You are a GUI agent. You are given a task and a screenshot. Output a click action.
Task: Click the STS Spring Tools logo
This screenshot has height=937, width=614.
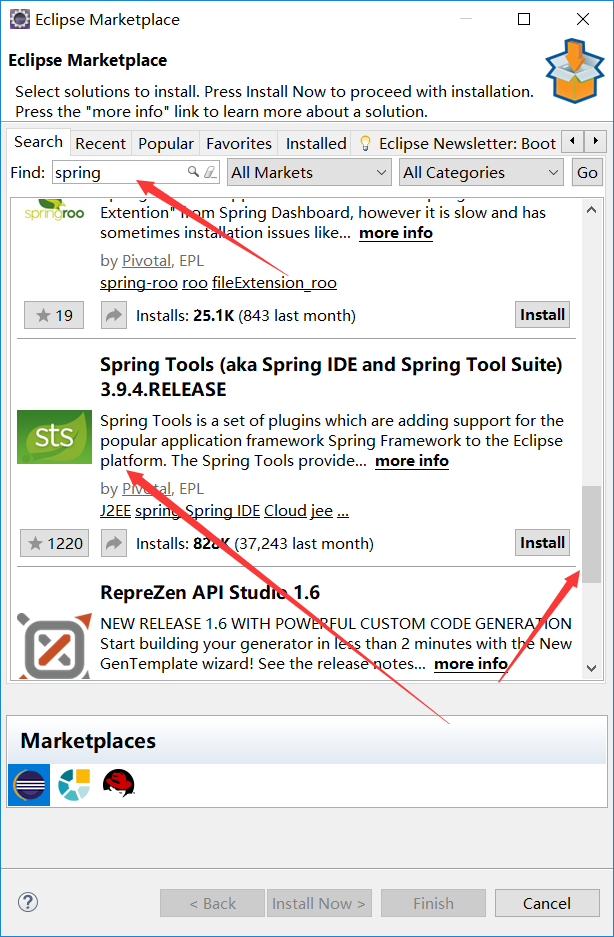click(x=54, y=437)
